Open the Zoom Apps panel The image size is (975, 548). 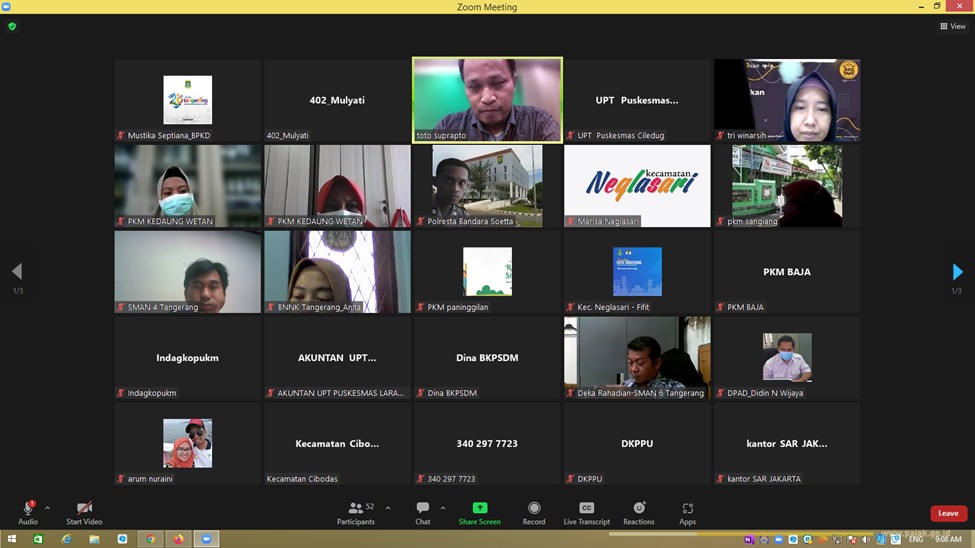687,512
